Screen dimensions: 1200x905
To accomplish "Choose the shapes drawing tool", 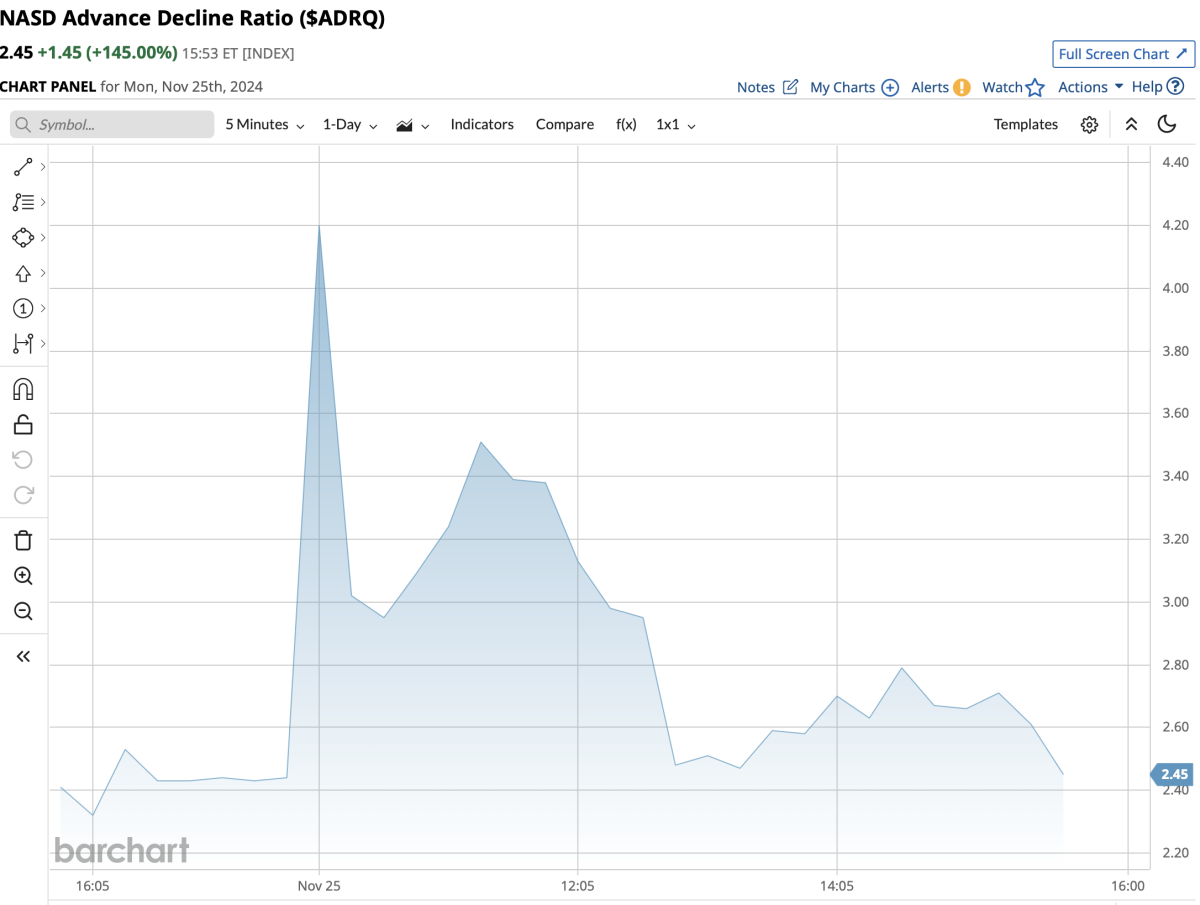I will point(23,237).
